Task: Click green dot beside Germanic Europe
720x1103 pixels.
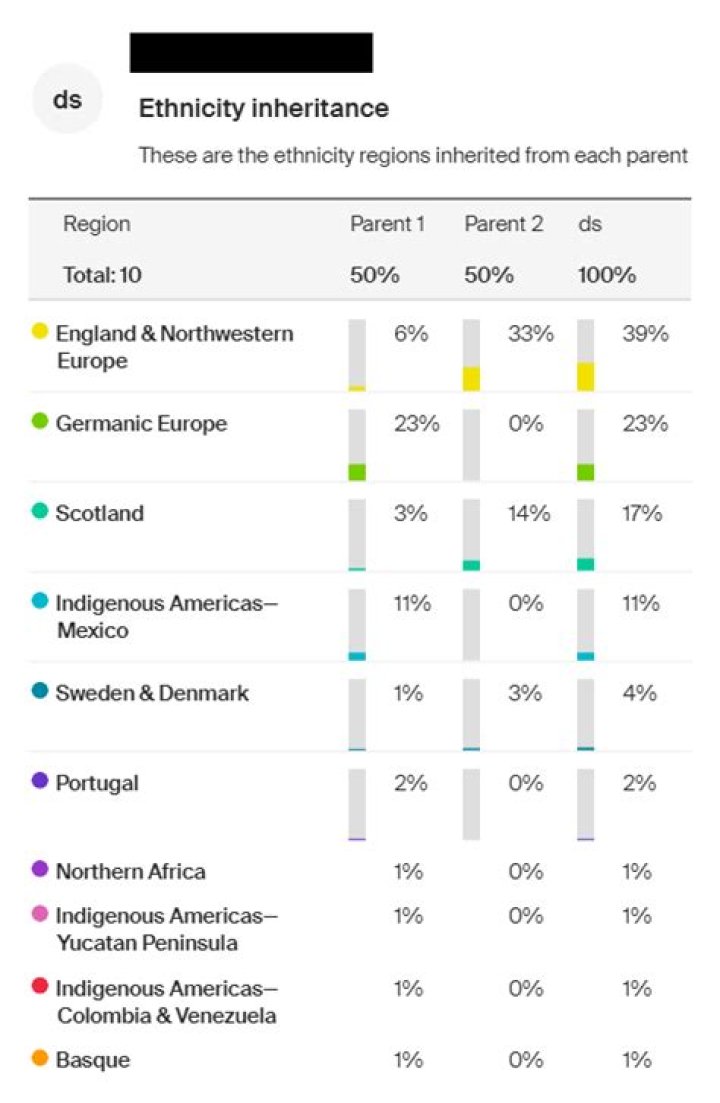Action: (40, 422)
